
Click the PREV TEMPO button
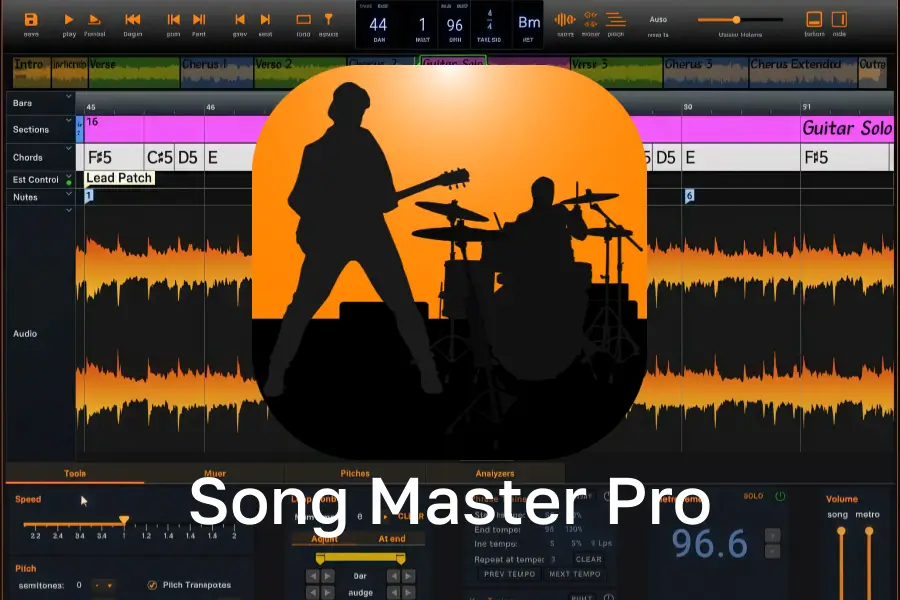[509, 574]
